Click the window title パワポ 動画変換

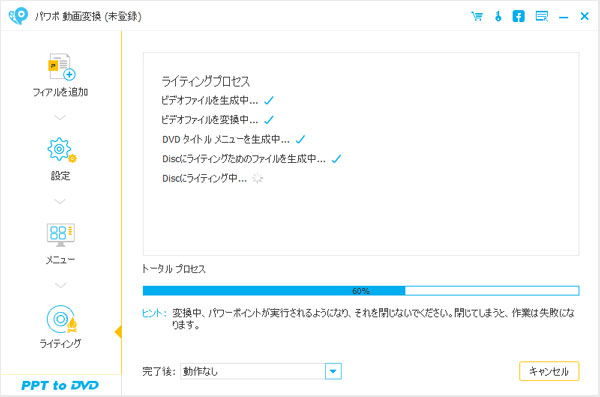point(88,16)
